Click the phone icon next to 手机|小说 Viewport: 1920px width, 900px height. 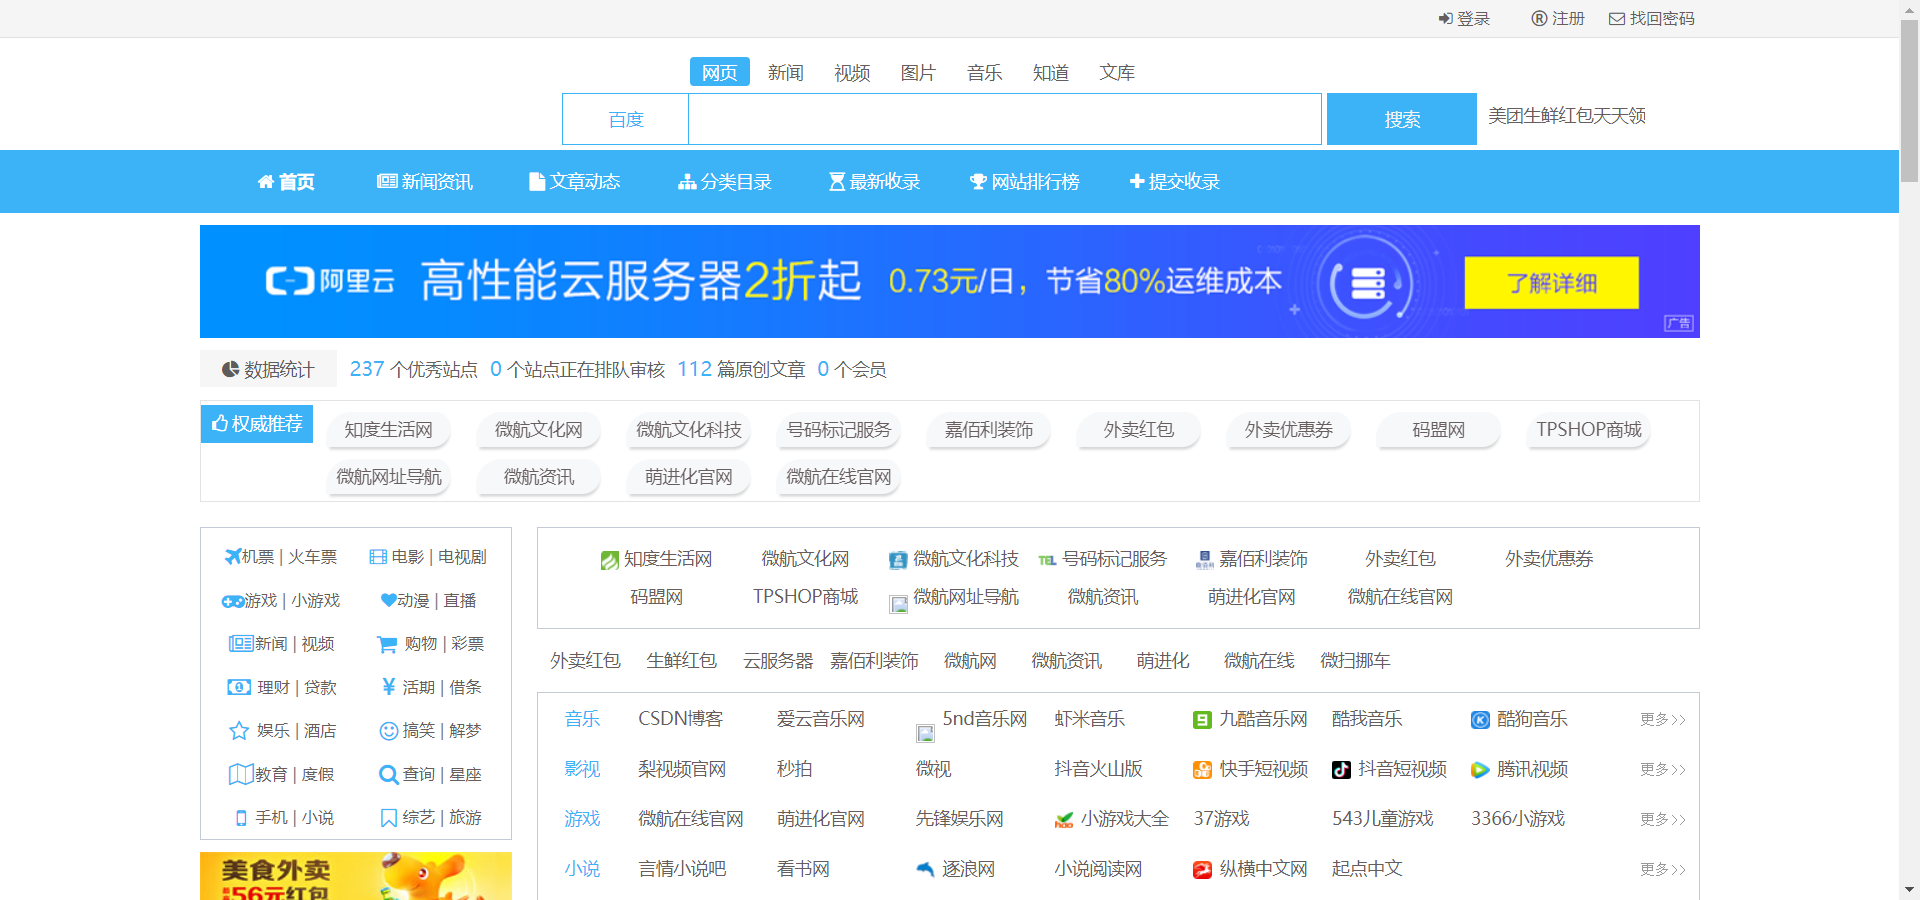point(240,818)
